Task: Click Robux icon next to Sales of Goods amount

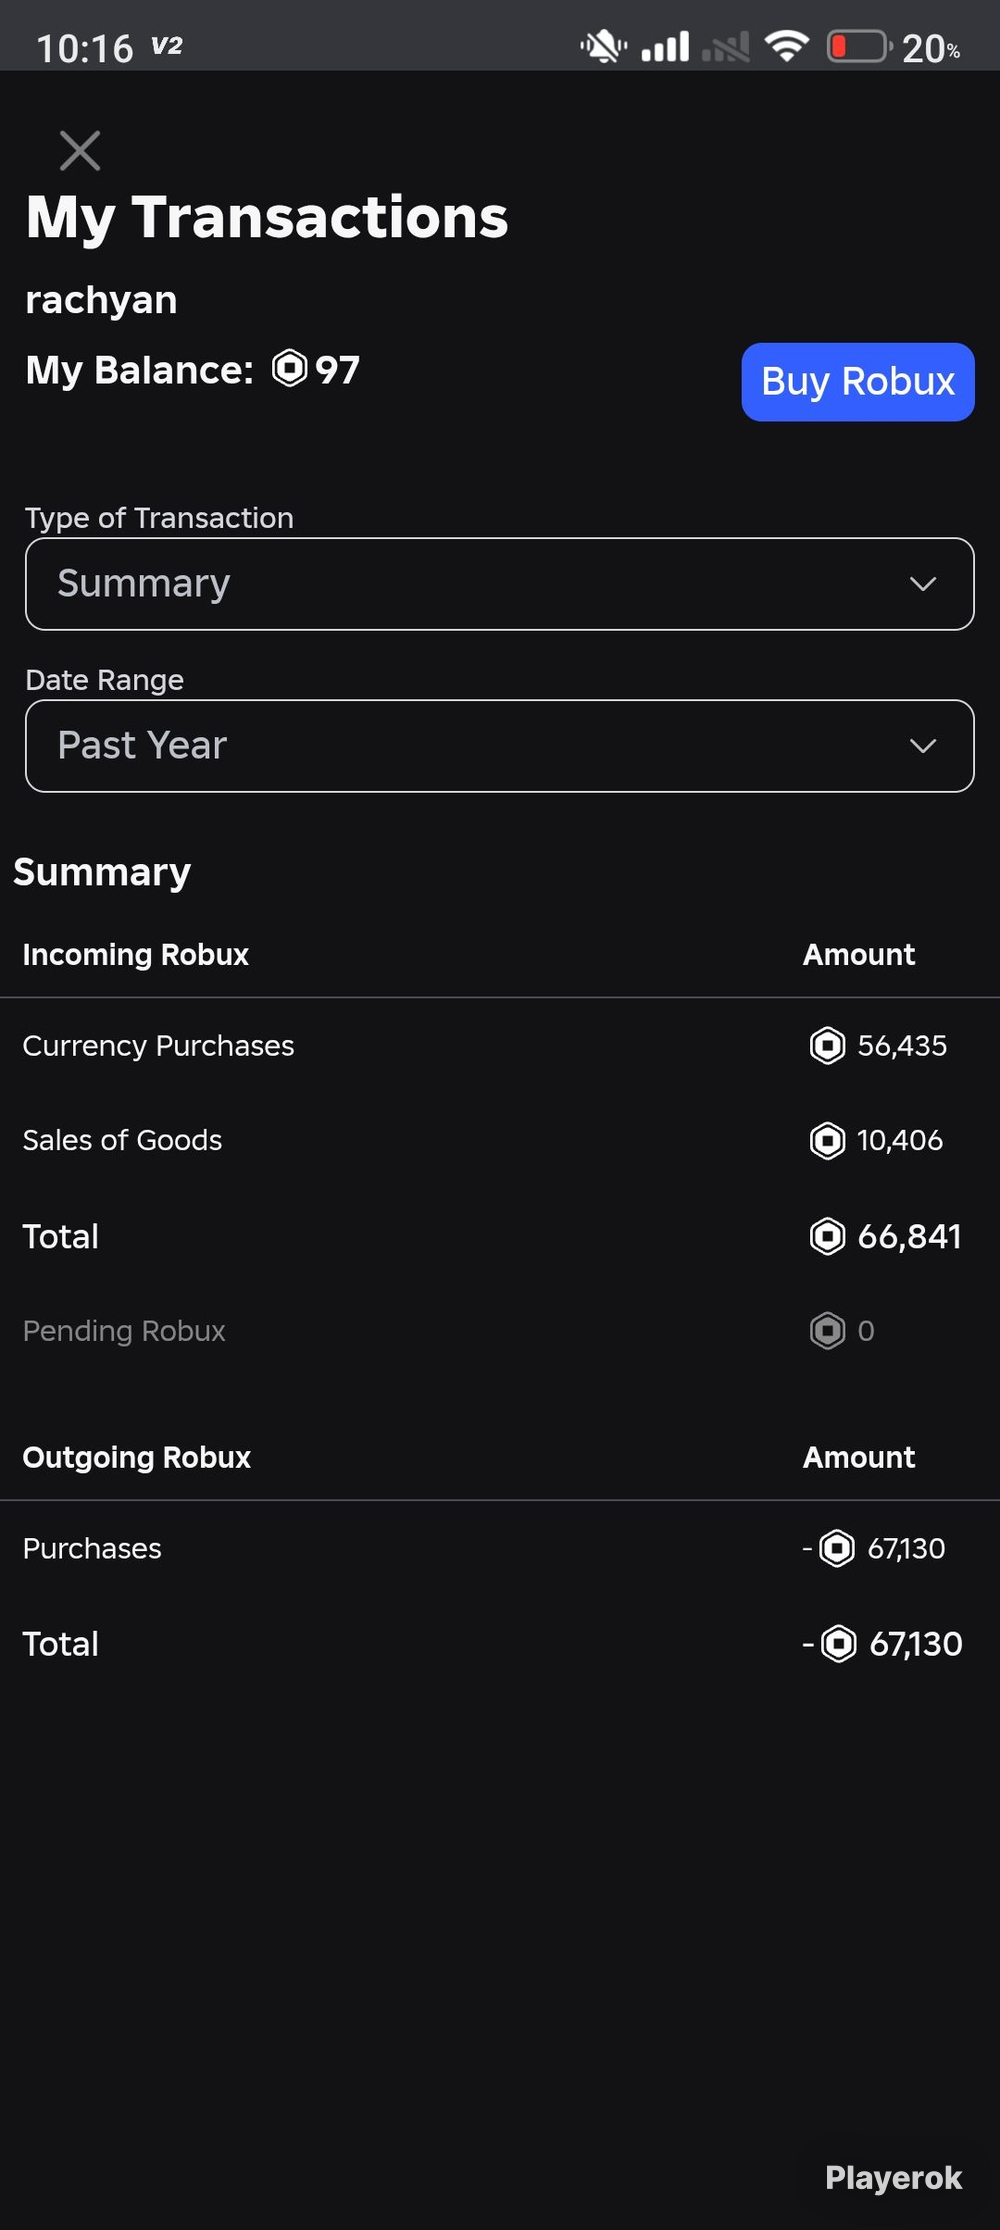Action: pyautogui.click(x=827, y=1140)
